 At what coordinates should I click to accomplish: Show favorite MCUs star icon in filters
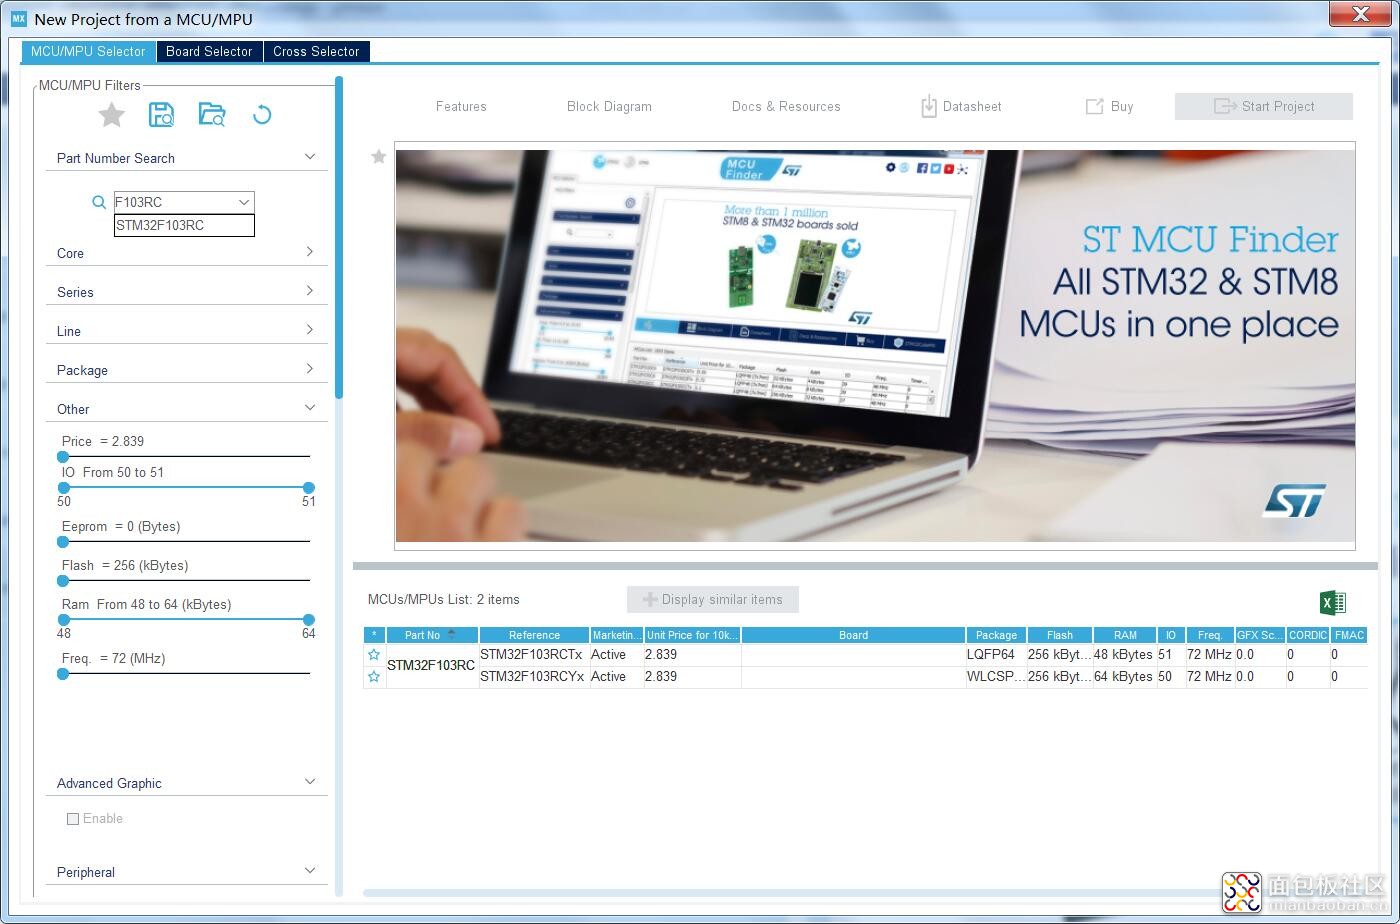tap(112, 115)
